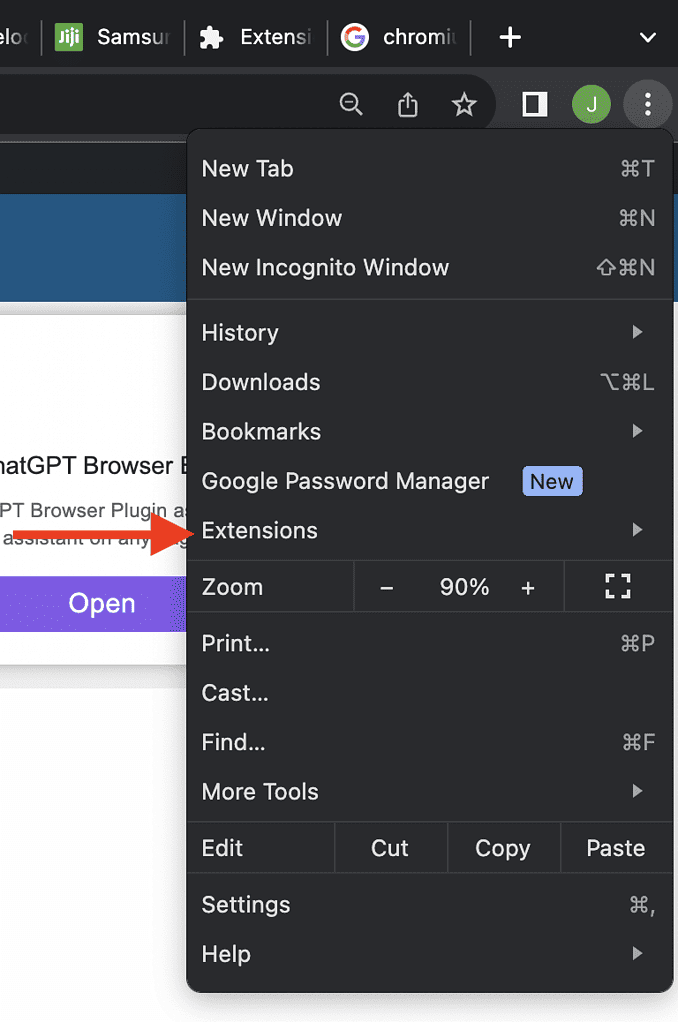The height and width of the screenshot is (1022, 678).
Task: Toggle the side panel icon
Action: (x=535, y=104)
